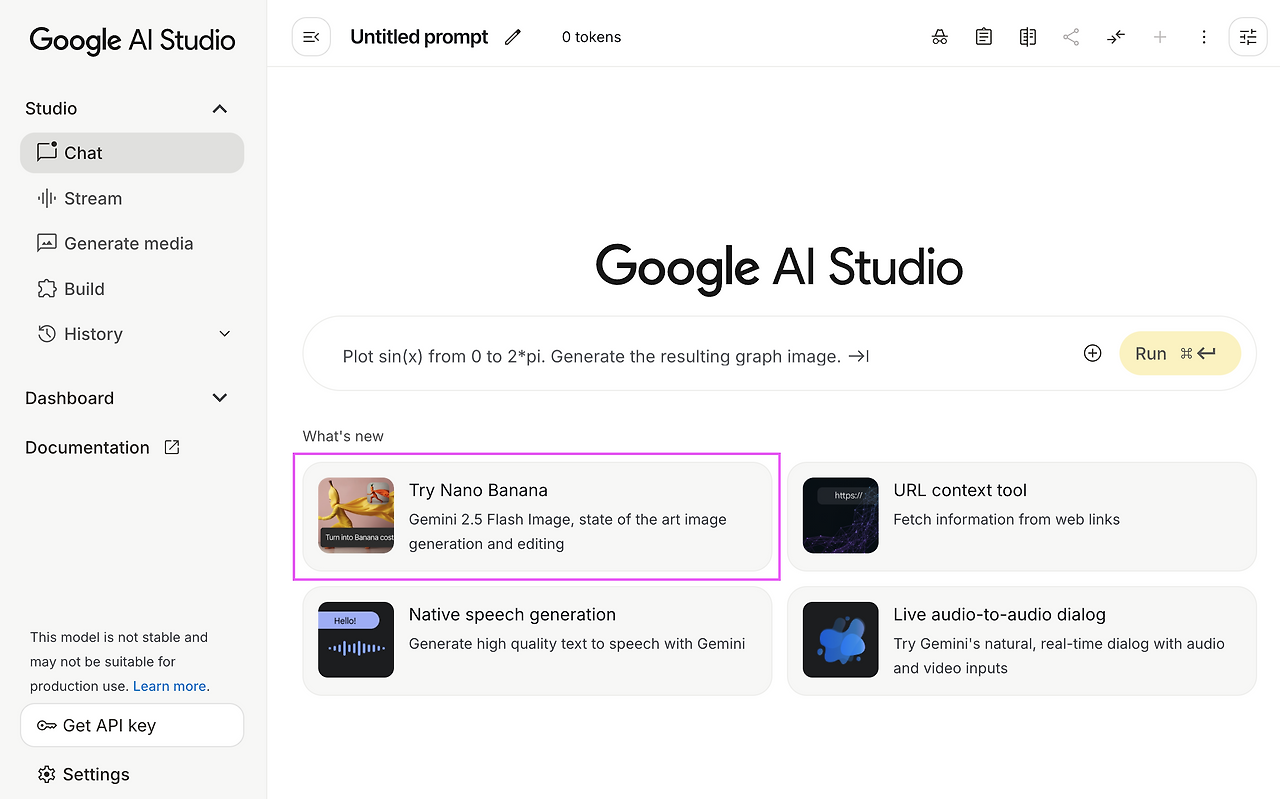1280x799 pixels.
Task: Run the prompt with the Run button
Action: pos(1180,353)
